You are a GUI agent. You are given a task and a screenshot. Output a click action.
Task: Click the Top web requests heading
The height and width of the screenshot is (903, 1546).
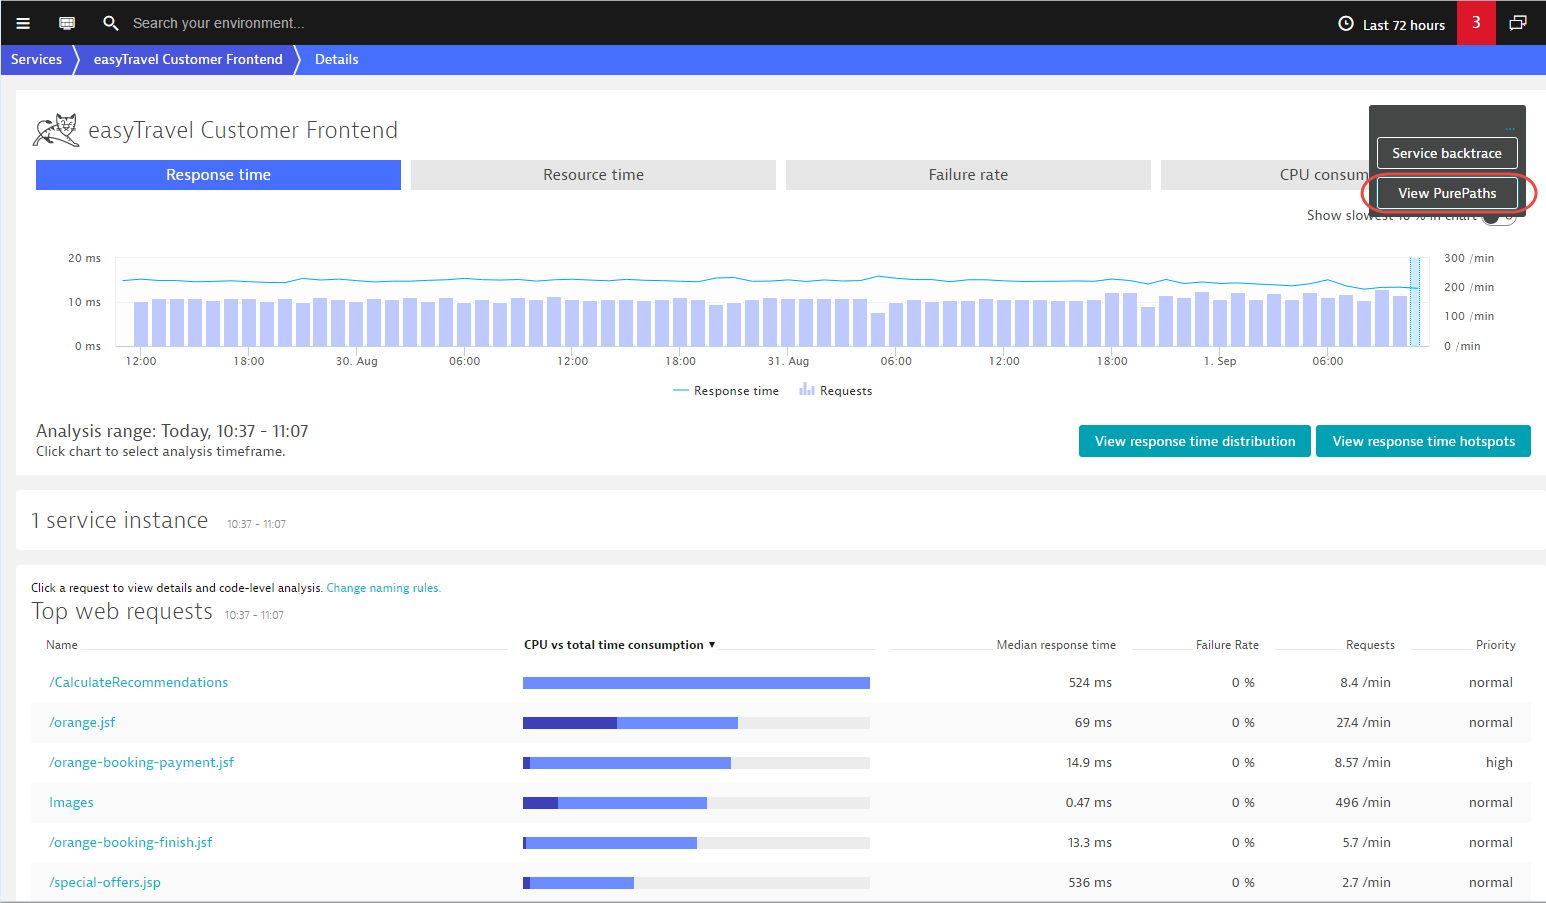click(122, 612)
